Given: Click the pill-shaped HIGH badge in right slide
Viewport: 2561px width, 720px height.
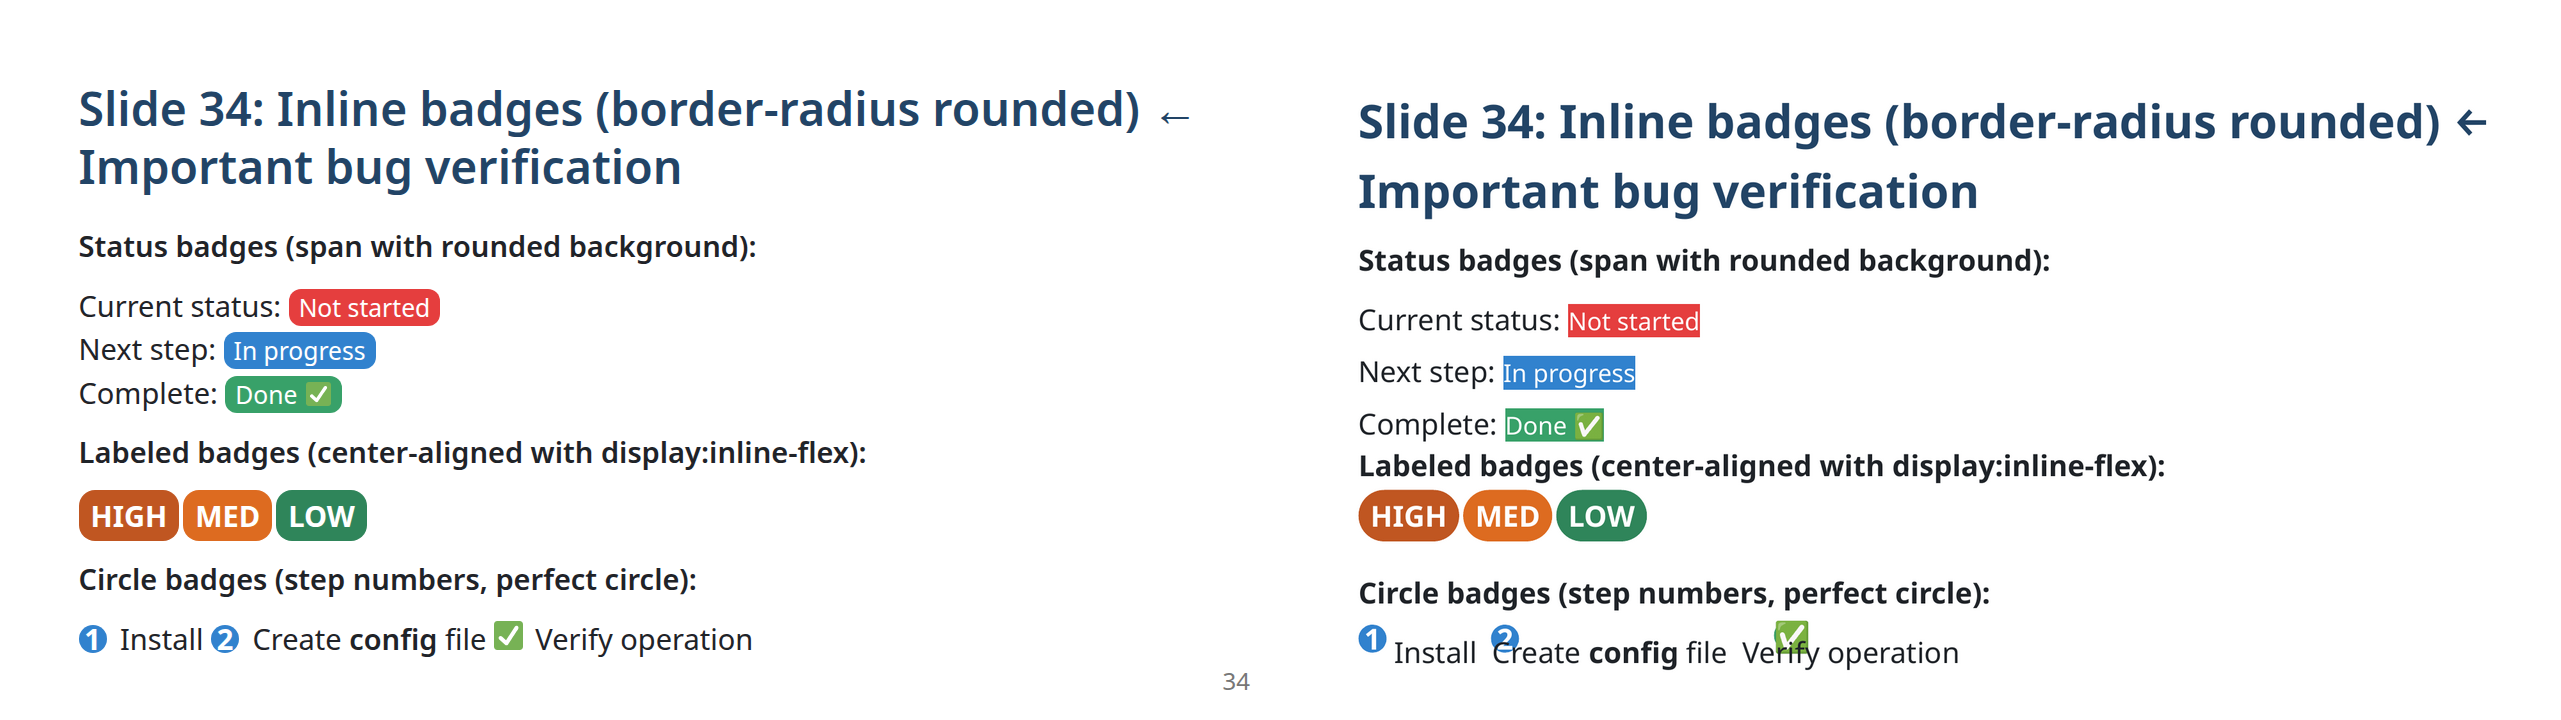Looking at the screenshot, I should [1407, 516].
